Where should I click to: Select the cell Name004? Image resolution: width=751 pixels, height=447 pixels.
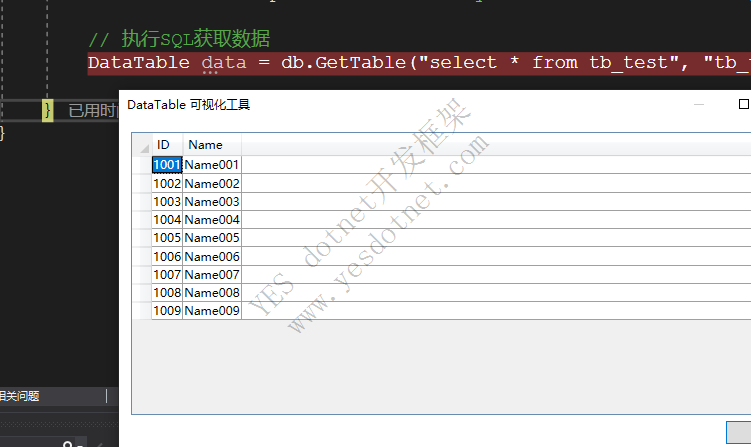point(212,219)
